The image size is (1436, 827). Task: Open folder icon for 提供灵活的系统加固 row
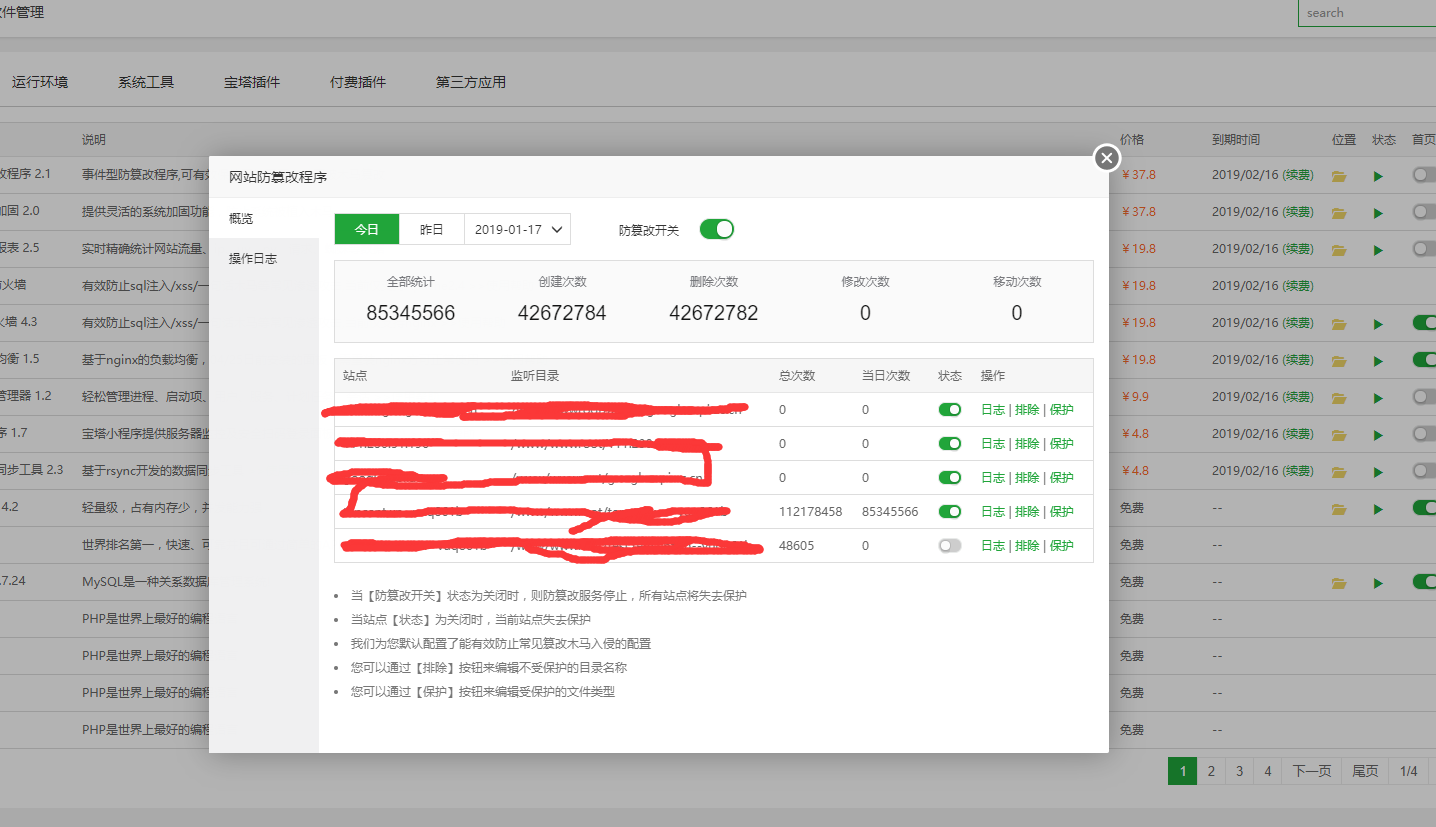click(1339, 213)
